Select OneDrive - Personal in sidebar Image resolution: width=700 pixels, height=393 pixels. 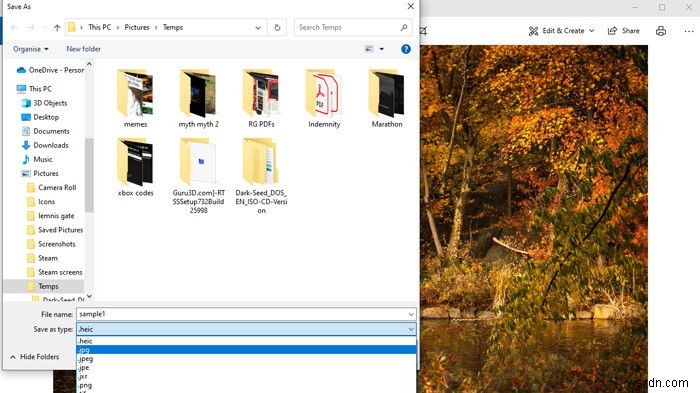50,70
